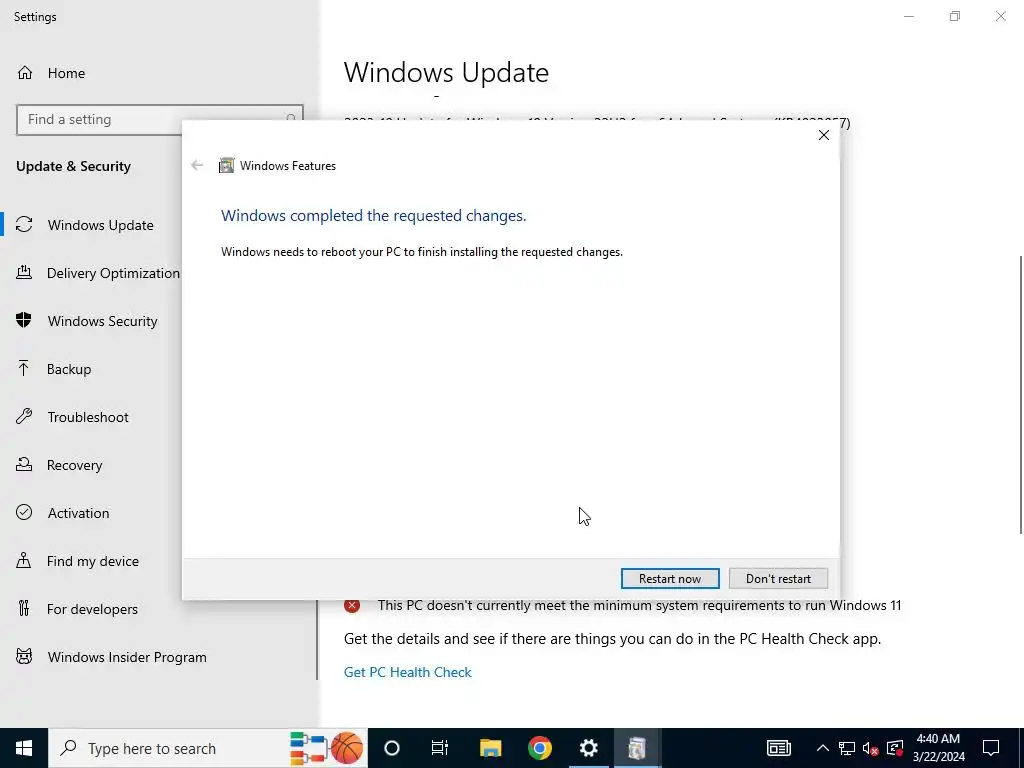
Task: Click the For developers tools icon
Action: 24,609
